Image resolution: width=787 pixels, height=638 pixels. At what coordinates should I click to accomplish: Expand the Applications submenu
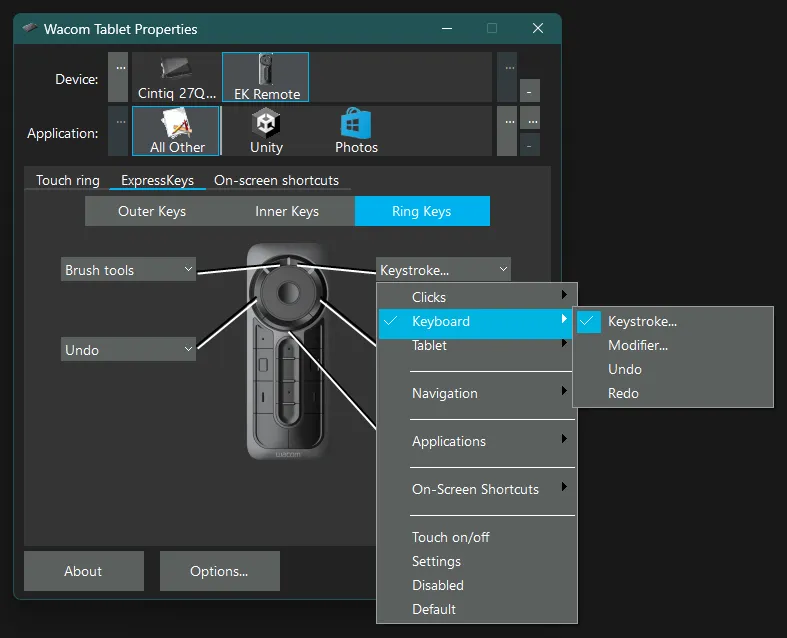(476, 441)
